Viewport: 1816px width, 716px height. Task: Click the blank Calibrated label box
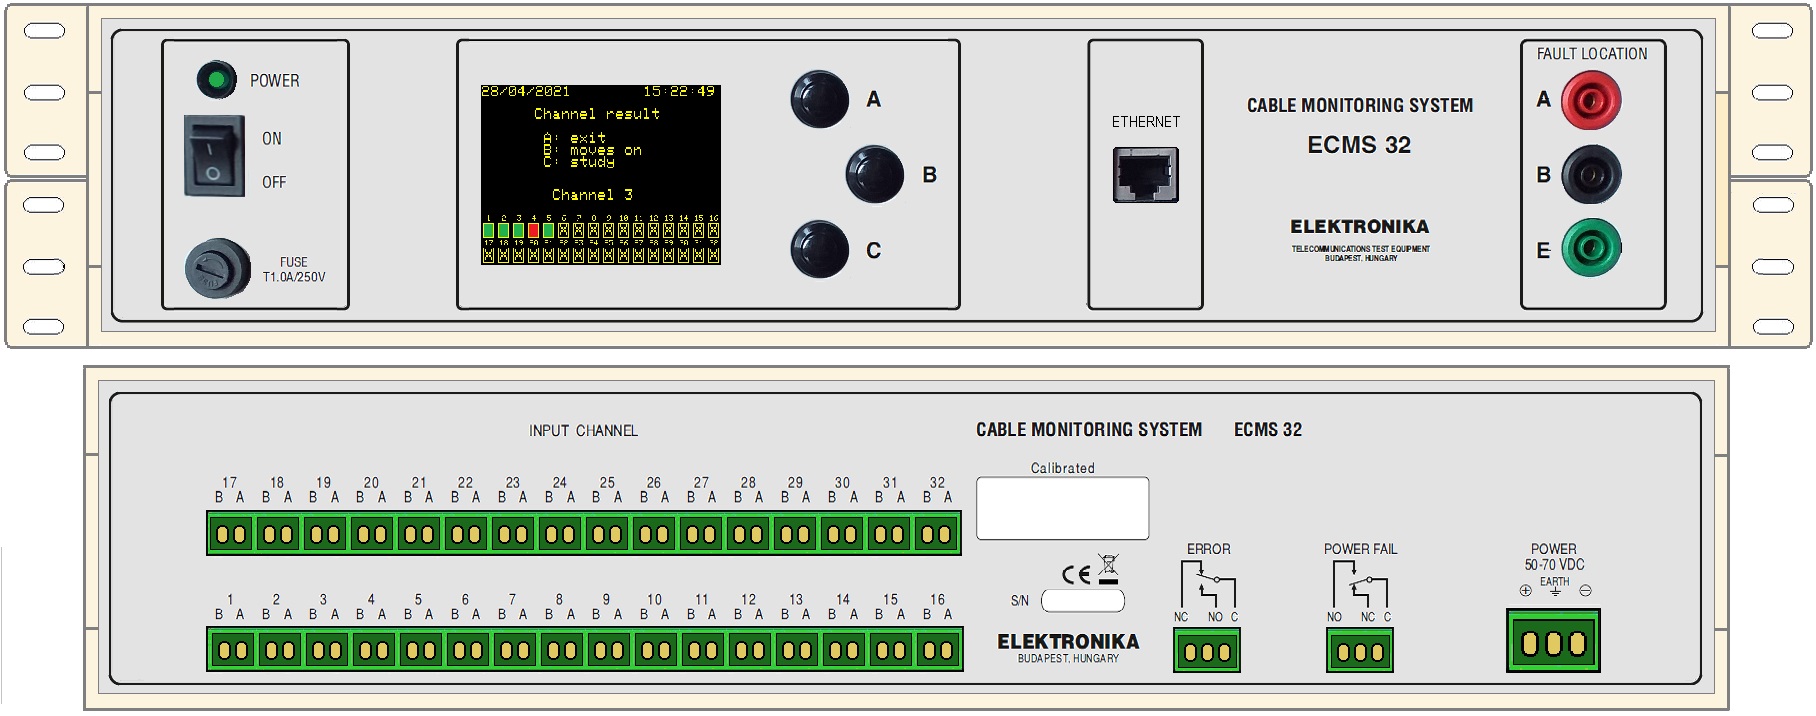(1063, 508)
